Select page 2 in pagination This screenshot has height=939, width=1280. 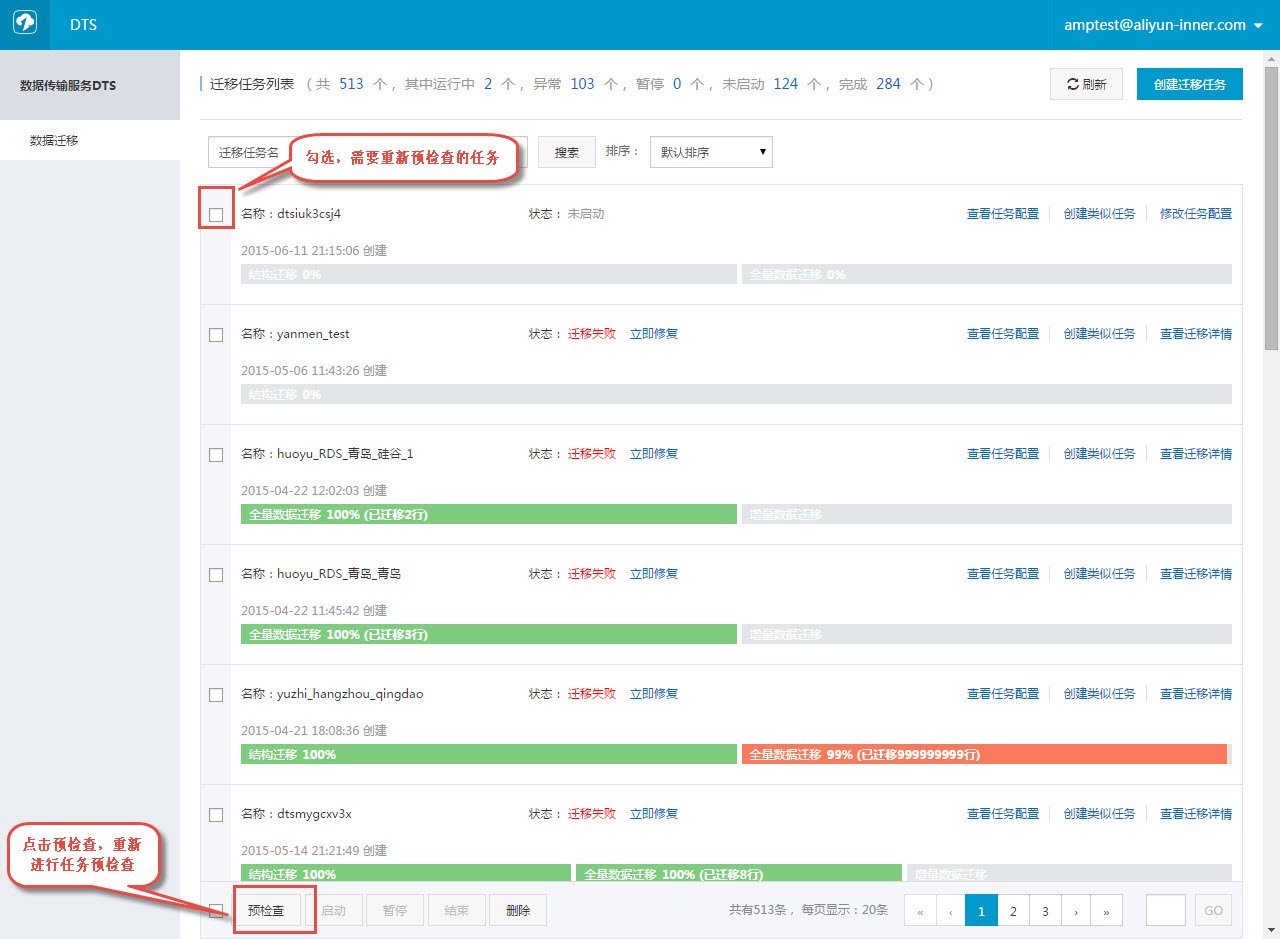tap(1013, 911)
